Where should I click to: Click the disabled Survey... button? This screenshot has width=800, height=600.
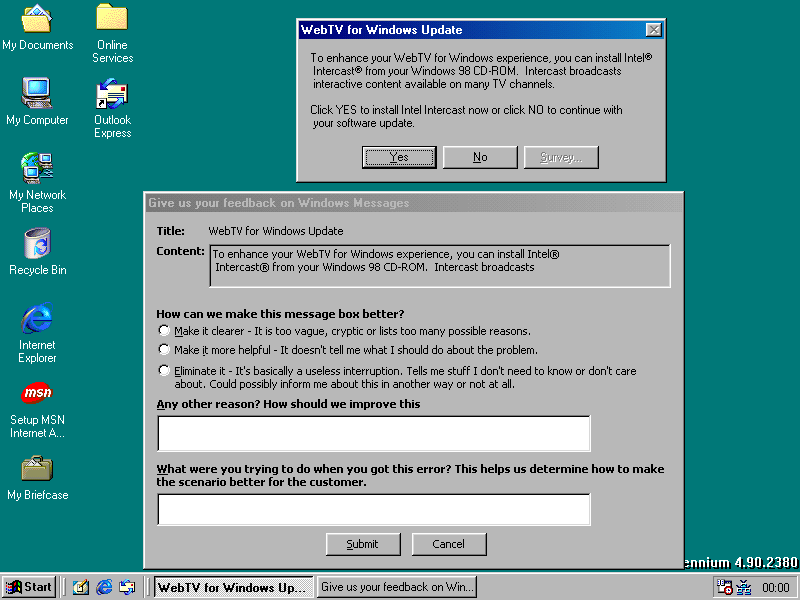pos(561,157)
